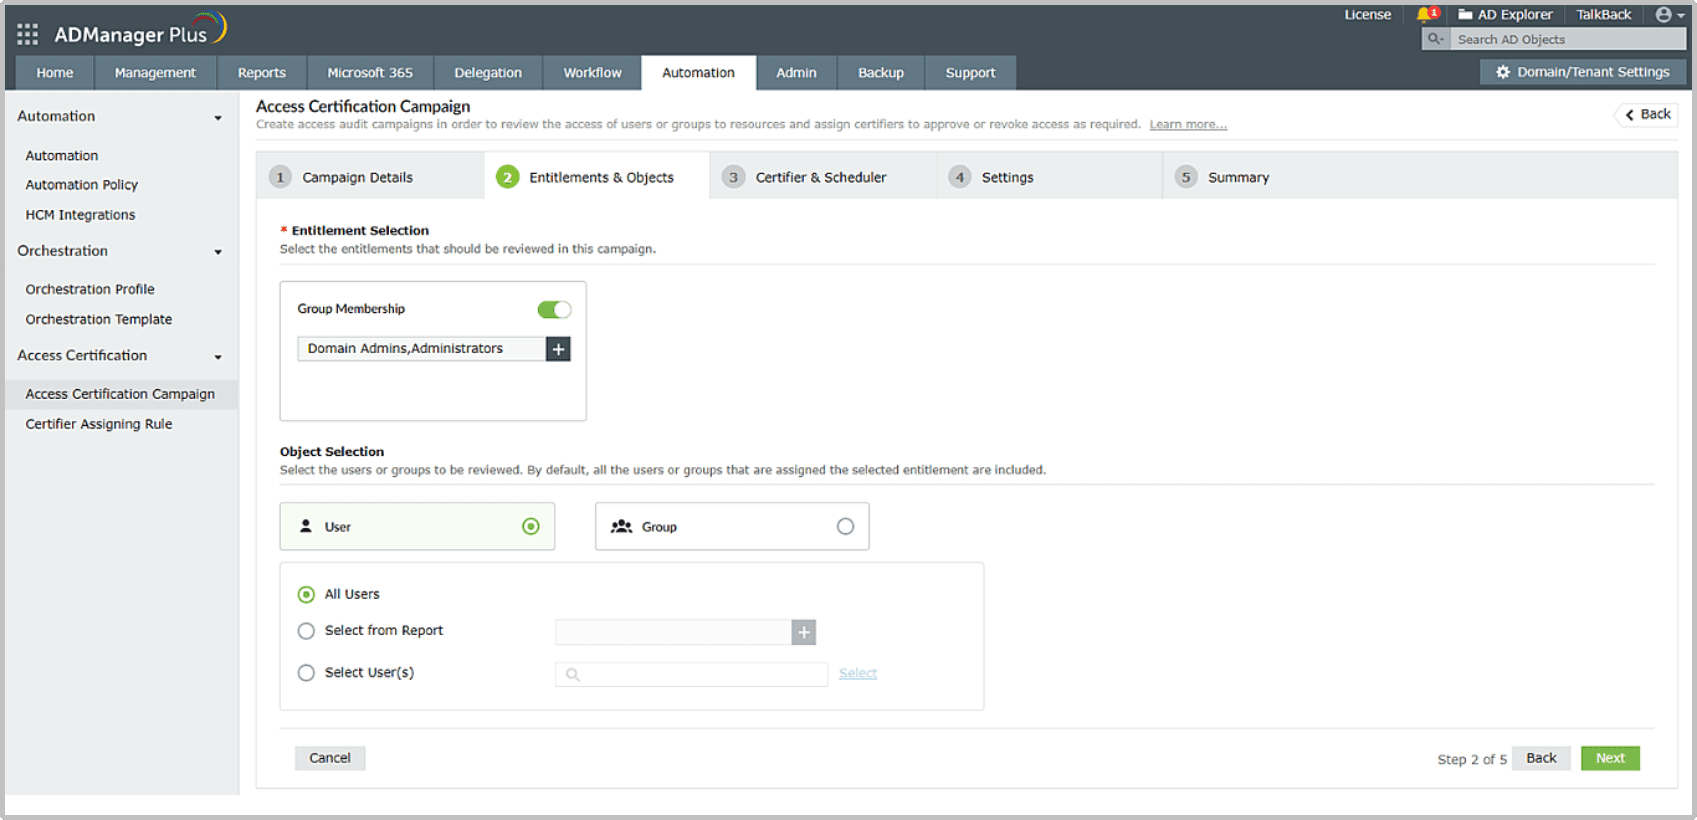
Task: Open the Microsoft 365 tab
Action: click(x=370, y=73)
